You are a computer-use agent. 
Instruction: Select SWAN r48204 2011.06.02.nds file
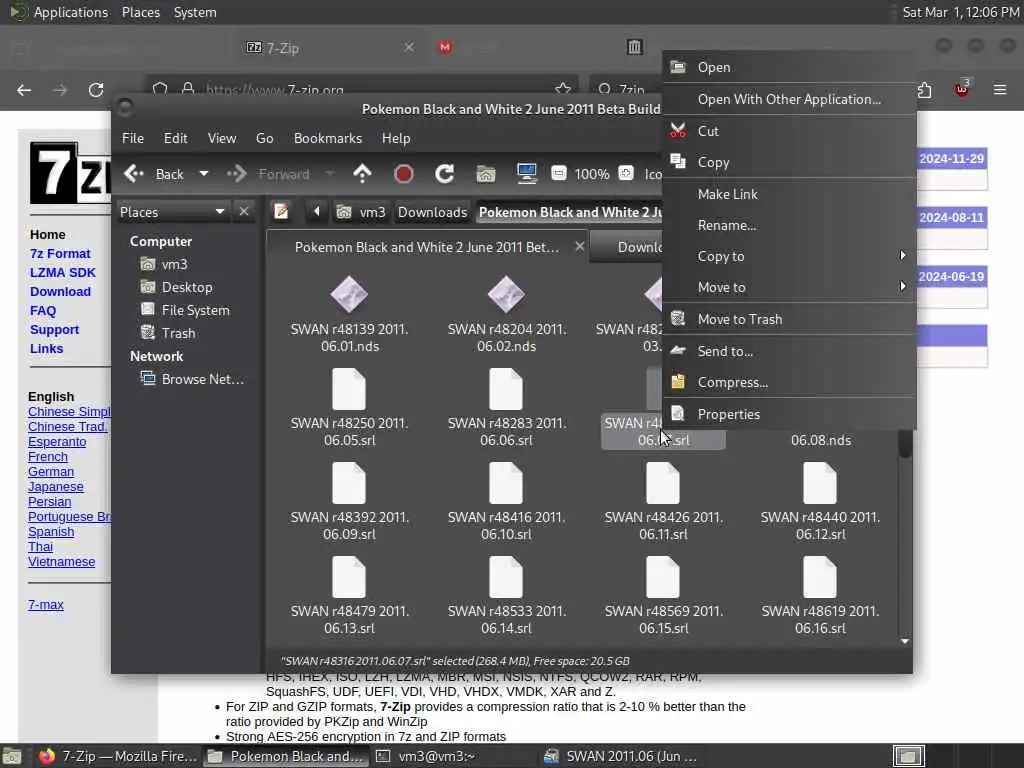tap(506, 314)
